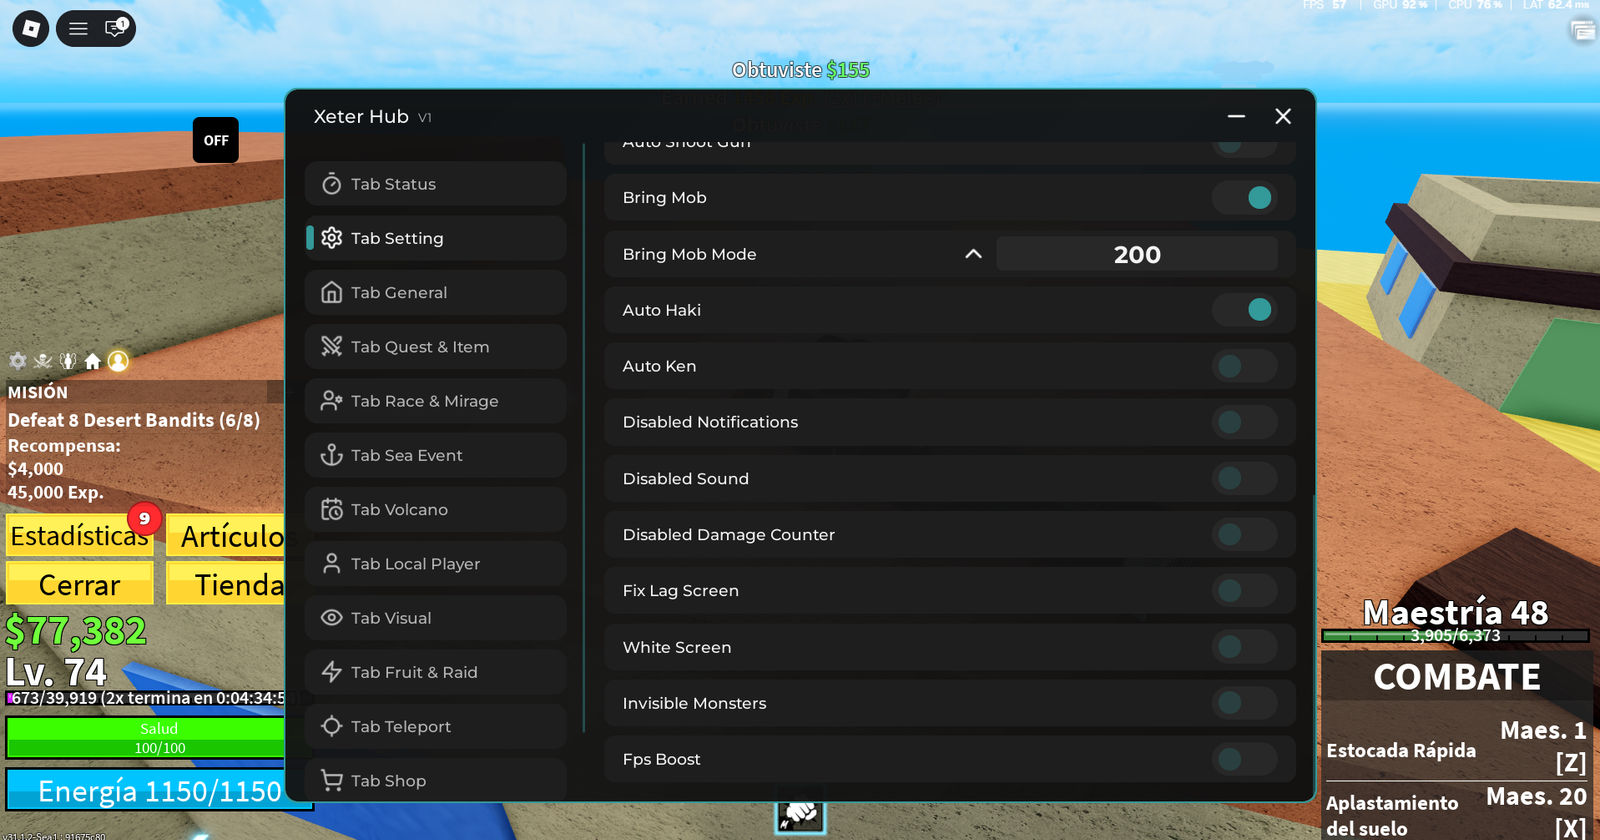Viewport: 1600px width, 840px height.
Task: Minimize the Xeter Hub window
Action: 1236,116
